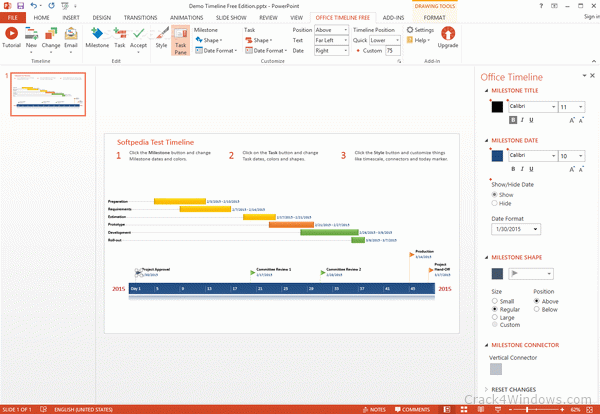Toggle underline for Milestone Title
Screen dimensions: 600x414
coord(531,120)
